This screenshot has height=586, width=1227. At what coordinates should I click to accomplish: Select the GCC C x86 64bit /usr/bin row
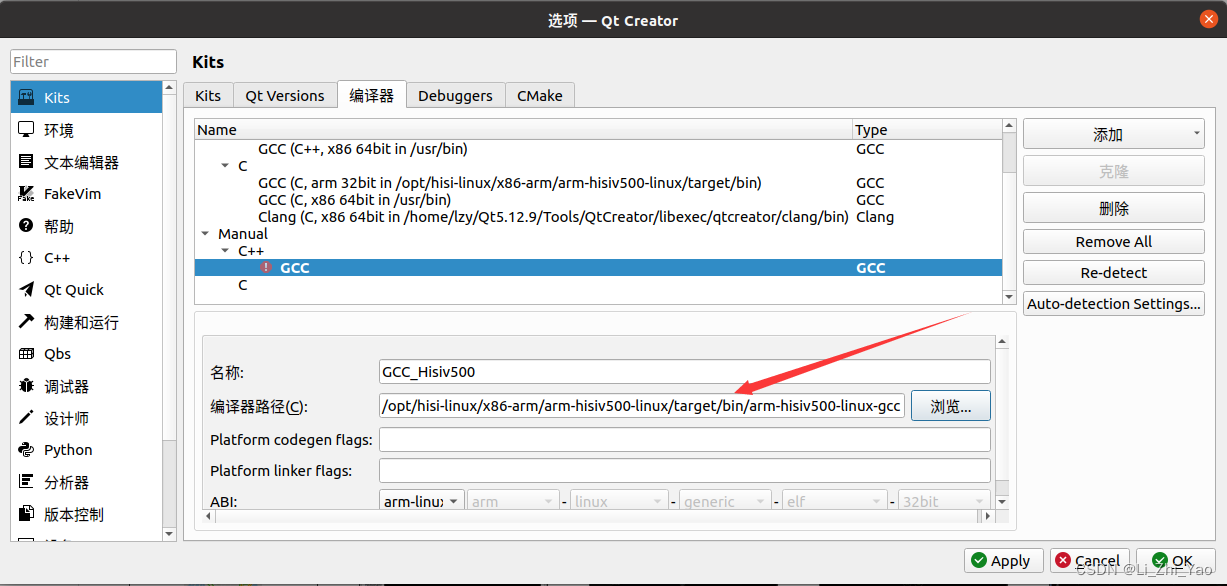click(598, 199)
